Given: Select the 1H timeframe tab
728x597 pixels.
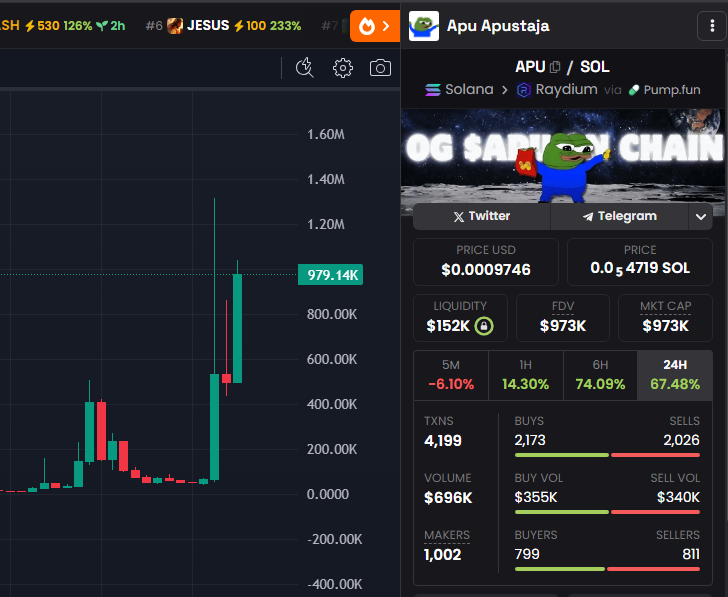Looking at the screenshot, I should point(526,375).
